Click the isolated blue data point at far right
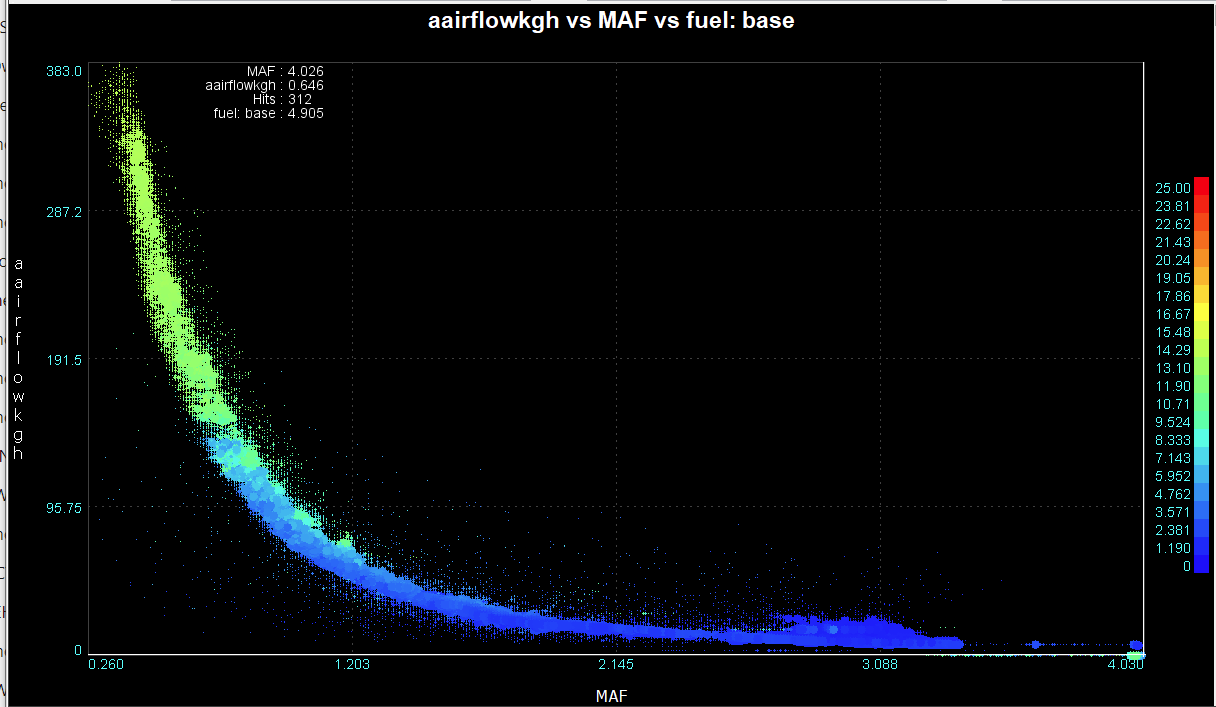 pos(1136,646)
